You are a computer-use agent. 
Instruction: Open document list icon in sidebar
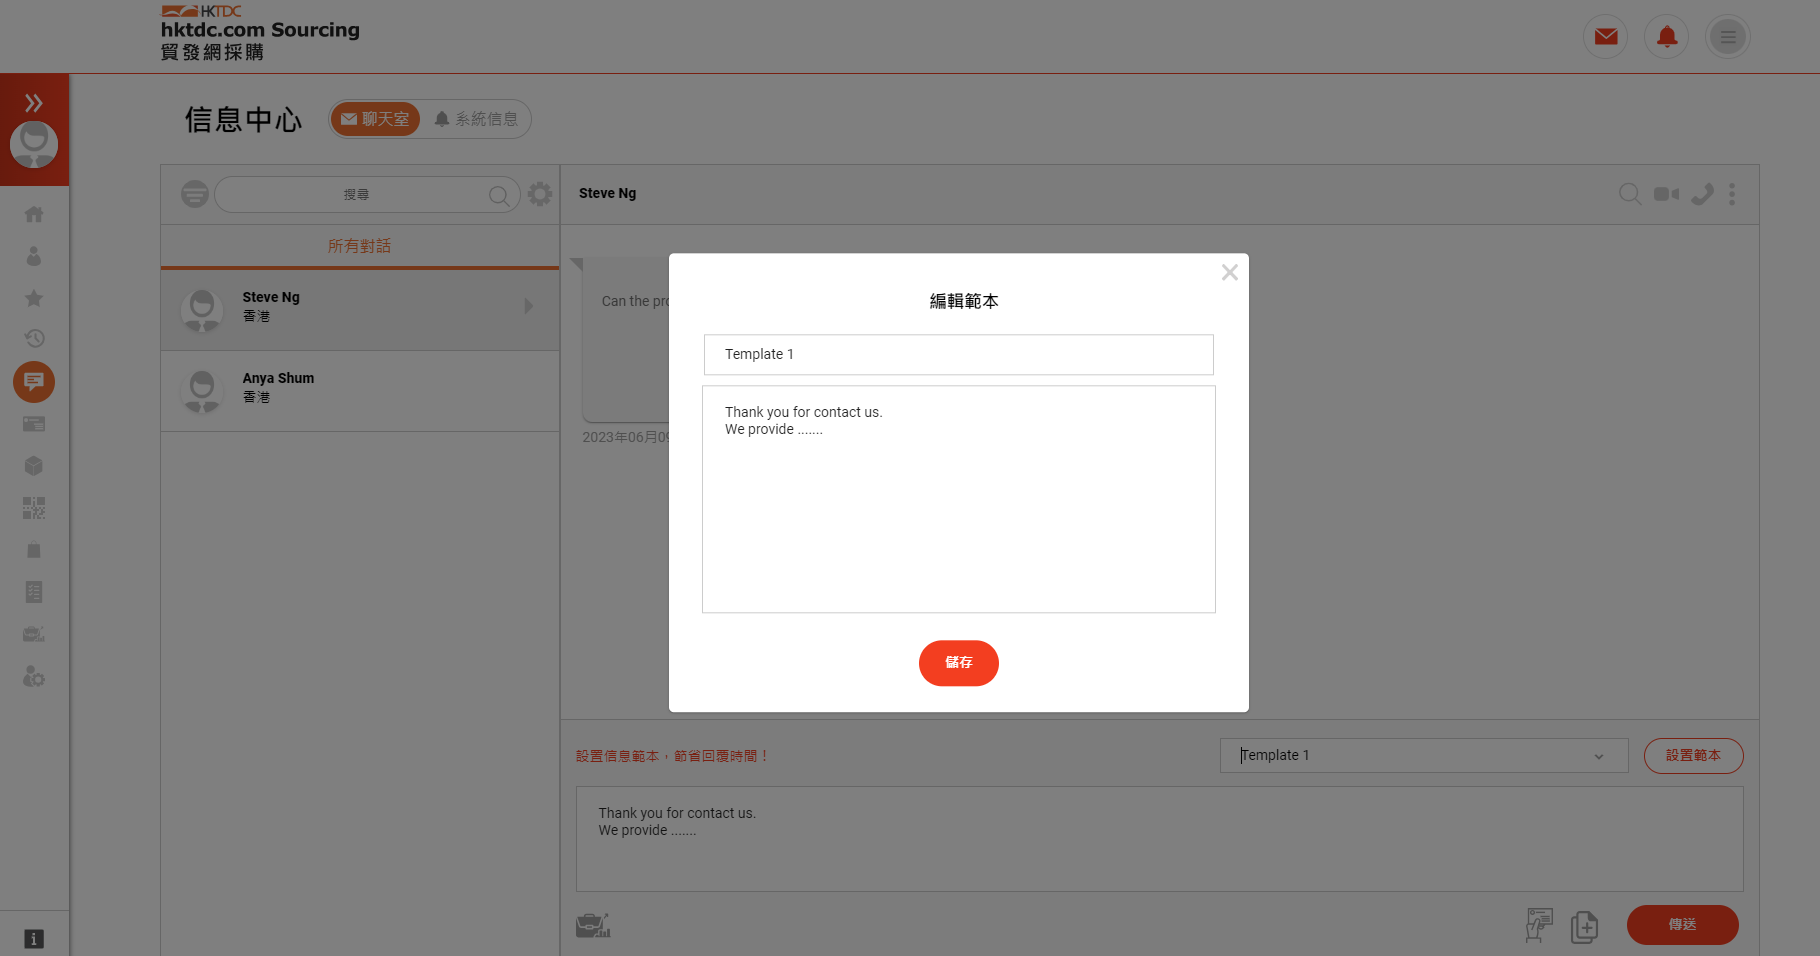click(x=34, y=592)
